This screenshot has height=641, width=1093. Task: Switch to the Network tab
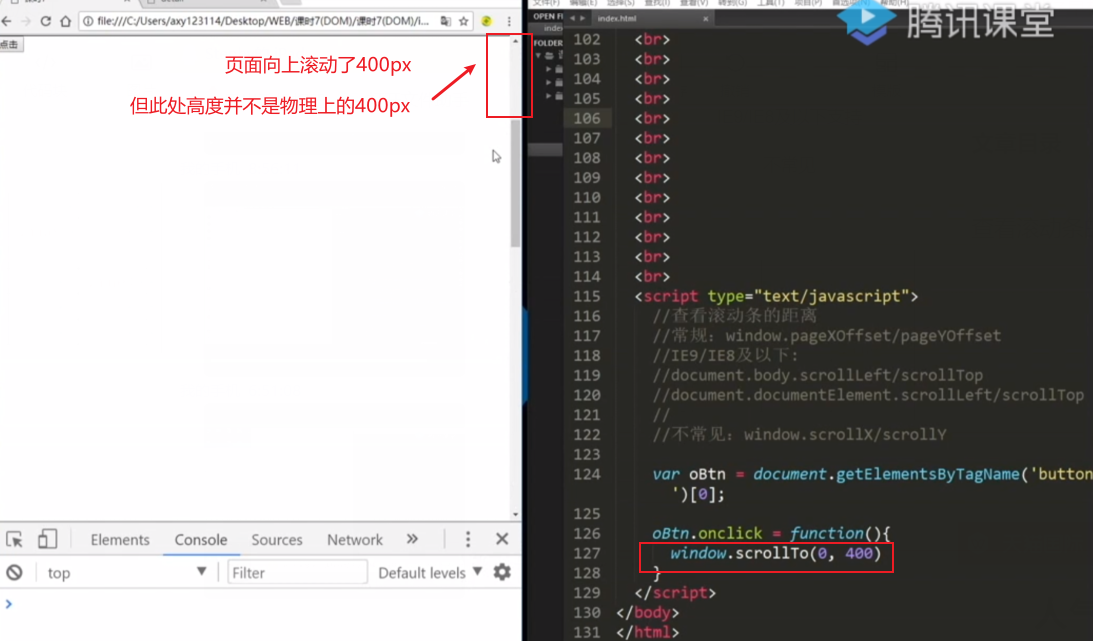click(355, 540)
